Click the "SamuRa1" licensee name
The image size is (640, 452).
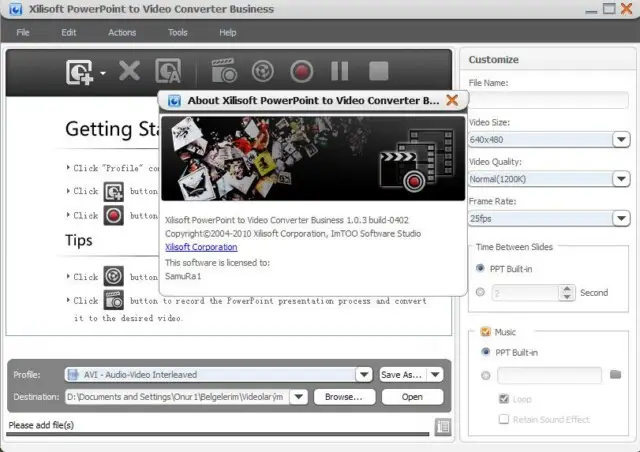pos(183,276)
